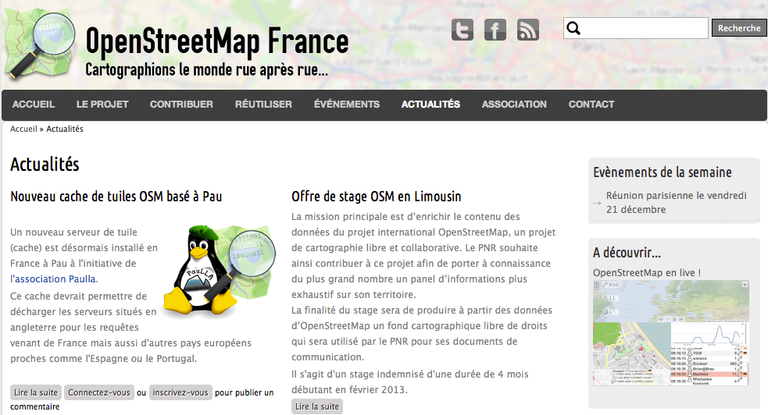Open the RSS feed icon

tap(528, 30)
